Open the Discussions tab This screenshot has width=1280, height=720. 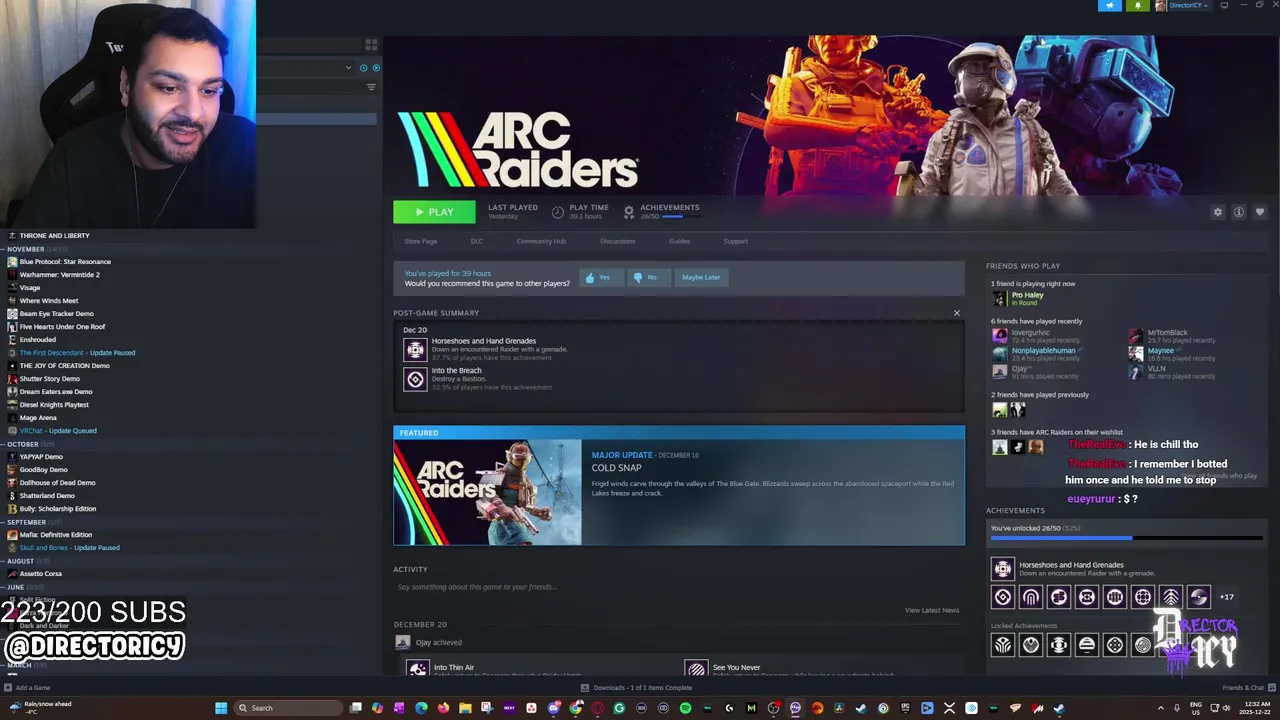[x=617, y=241]
